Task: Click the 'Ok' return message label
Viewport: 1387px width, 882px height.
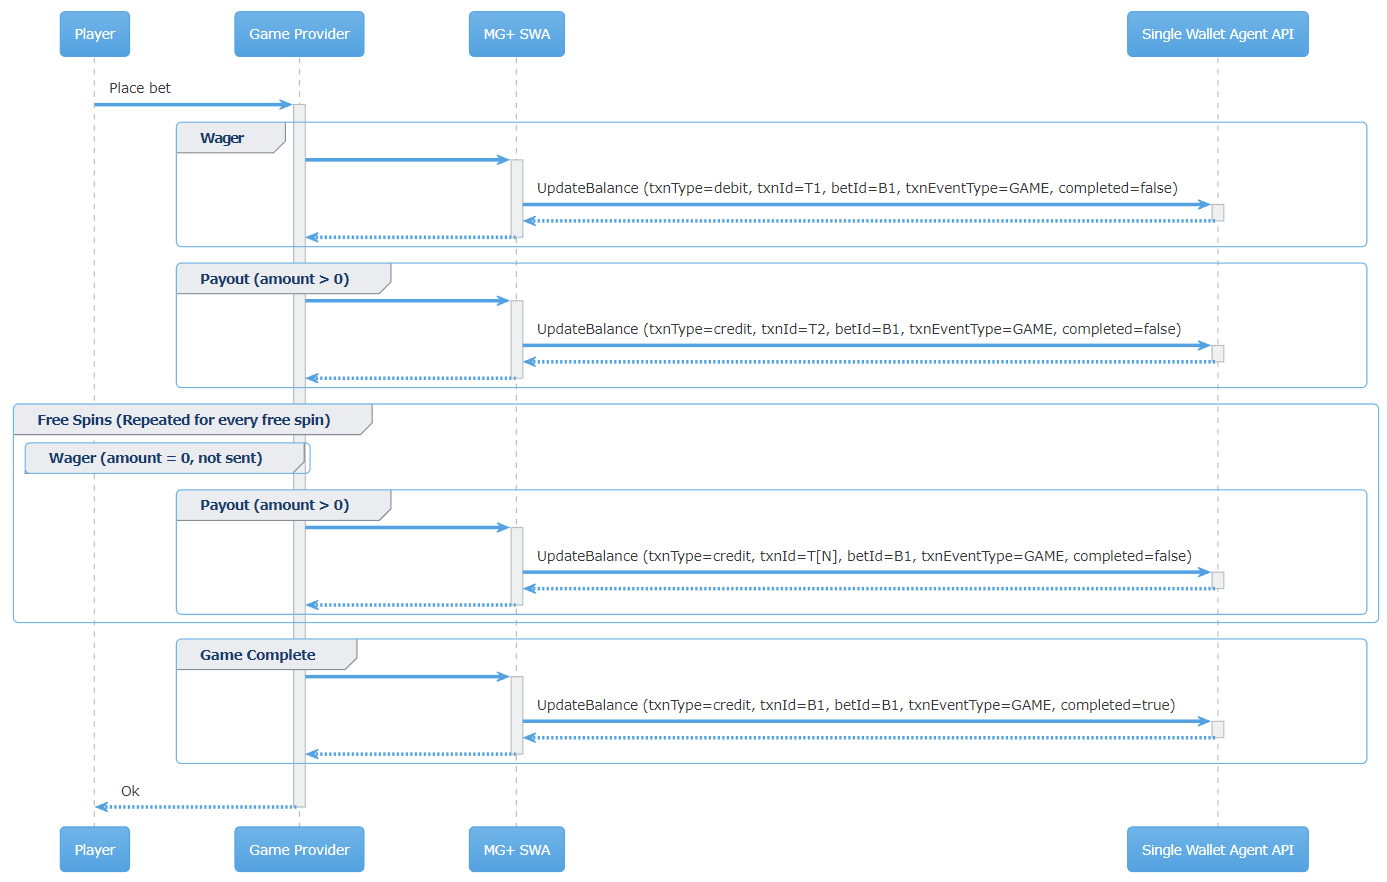Action: (130, 791)
